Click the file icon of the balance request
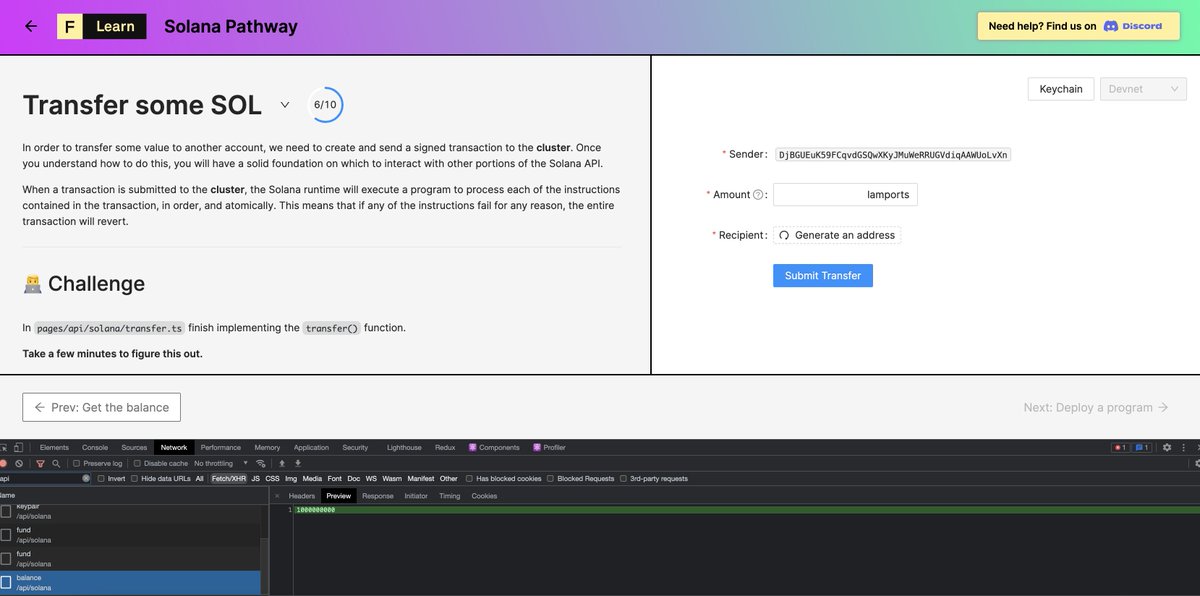 point(6,582)
